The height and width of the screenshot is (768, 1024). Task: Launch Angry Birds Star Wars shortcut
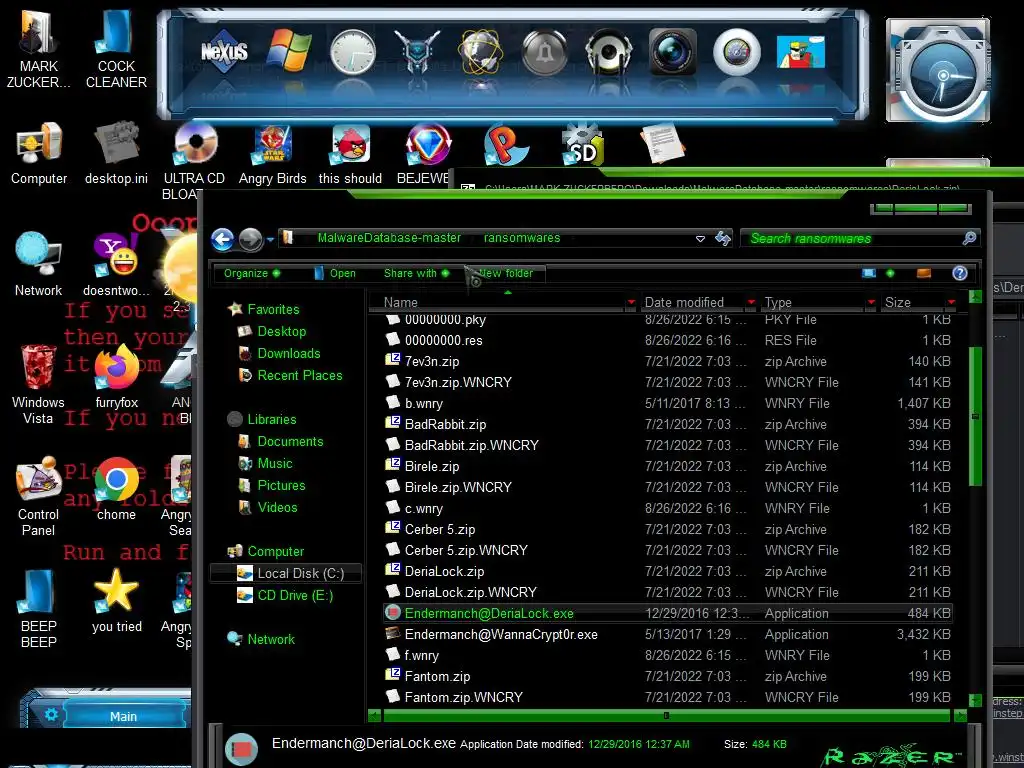(272, 155)
